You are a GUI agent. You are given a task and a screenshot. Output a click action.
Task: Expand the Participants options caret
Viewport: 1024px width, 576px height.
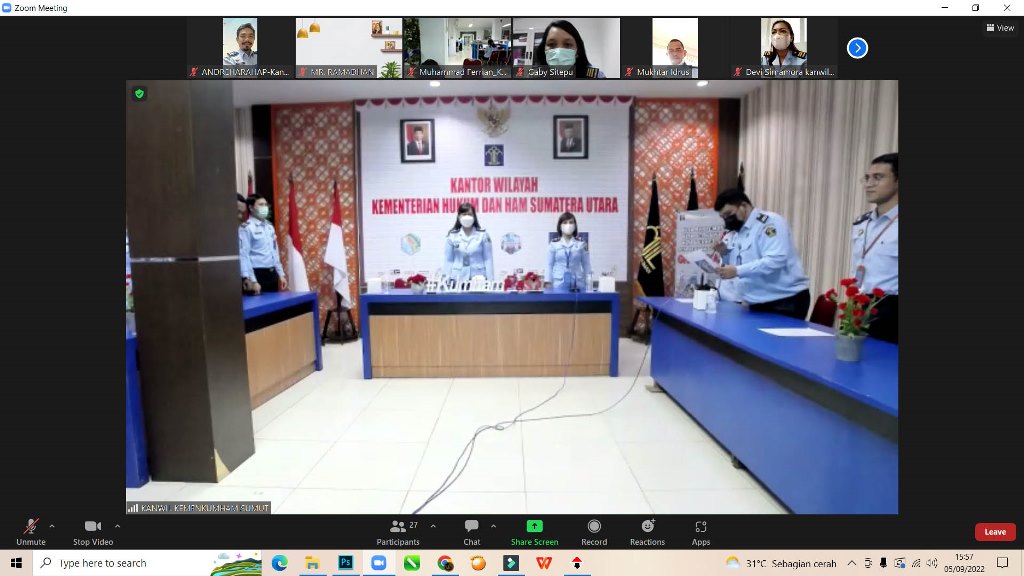(x=433, y=526)
